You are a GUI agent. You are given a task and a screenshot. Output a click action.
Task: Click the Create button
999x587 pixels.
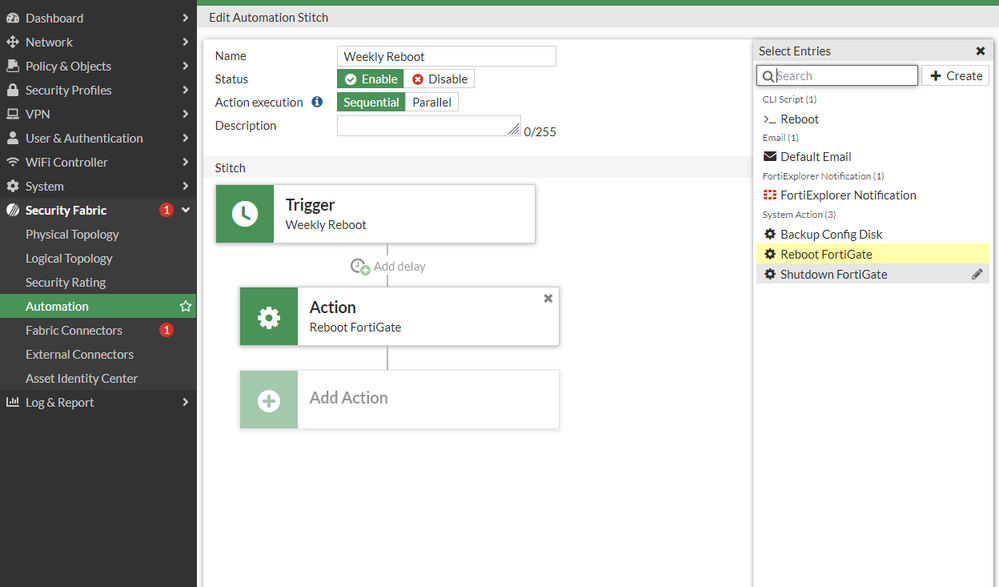click(x=955, y=76)
